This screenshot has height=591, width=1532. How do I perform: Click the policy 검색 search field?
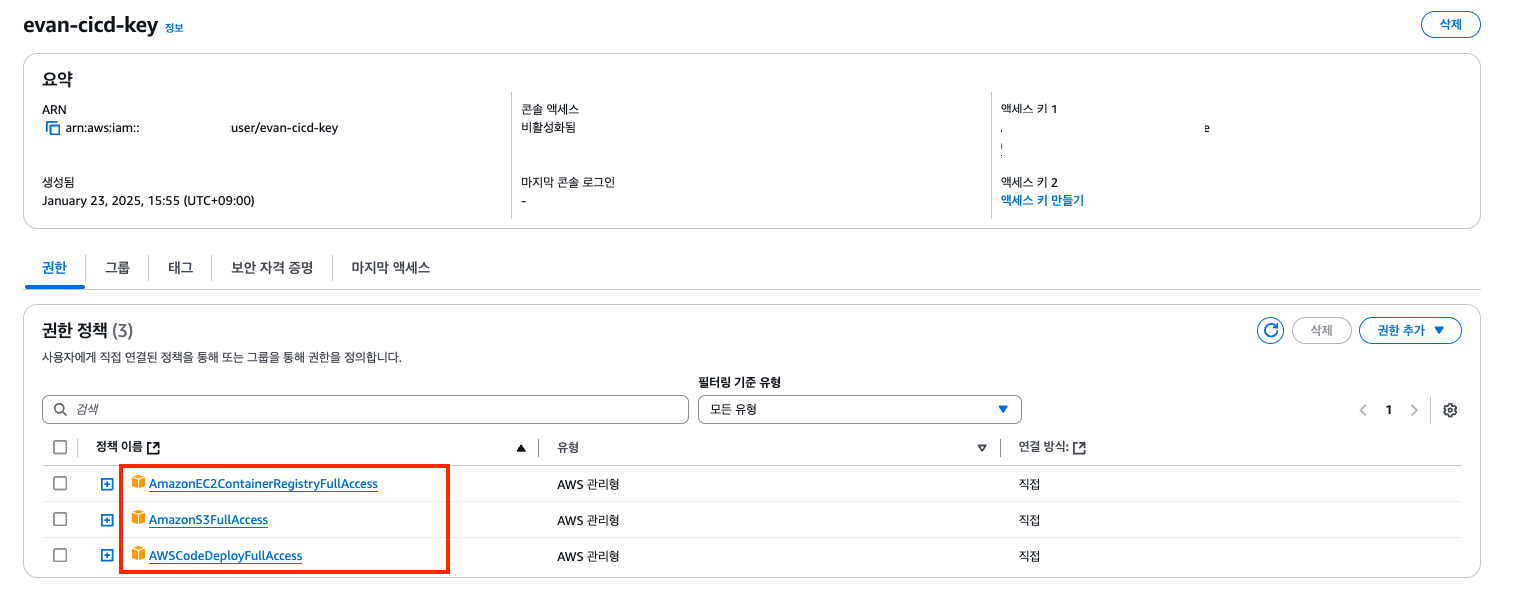[365, 409]
